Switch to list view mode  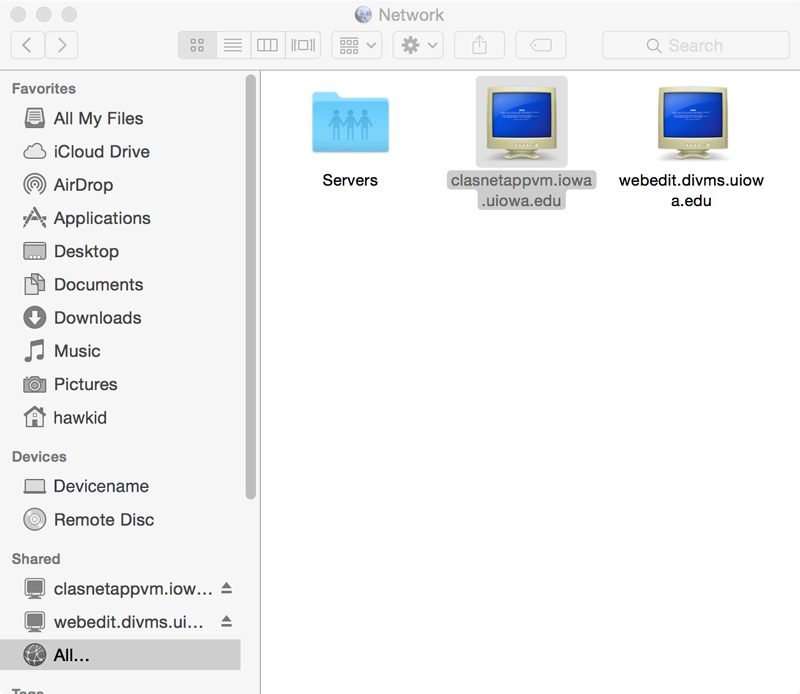tap(232, 45)
